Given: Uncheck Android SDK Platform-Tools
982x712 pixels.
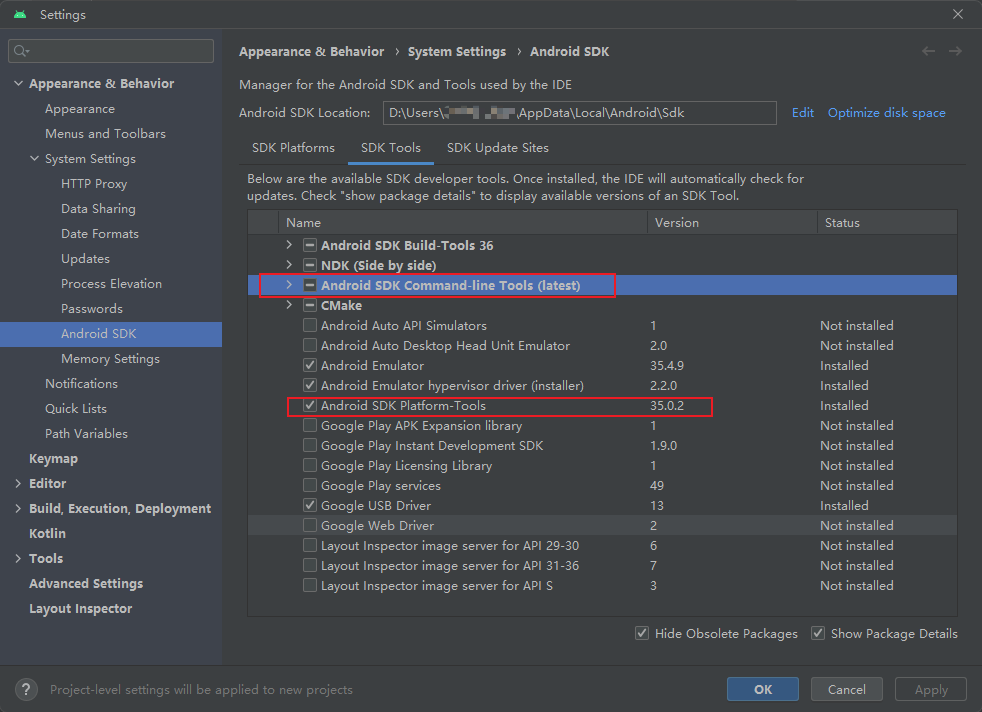Looking at the screenshot, I should (x=309, y=406).
